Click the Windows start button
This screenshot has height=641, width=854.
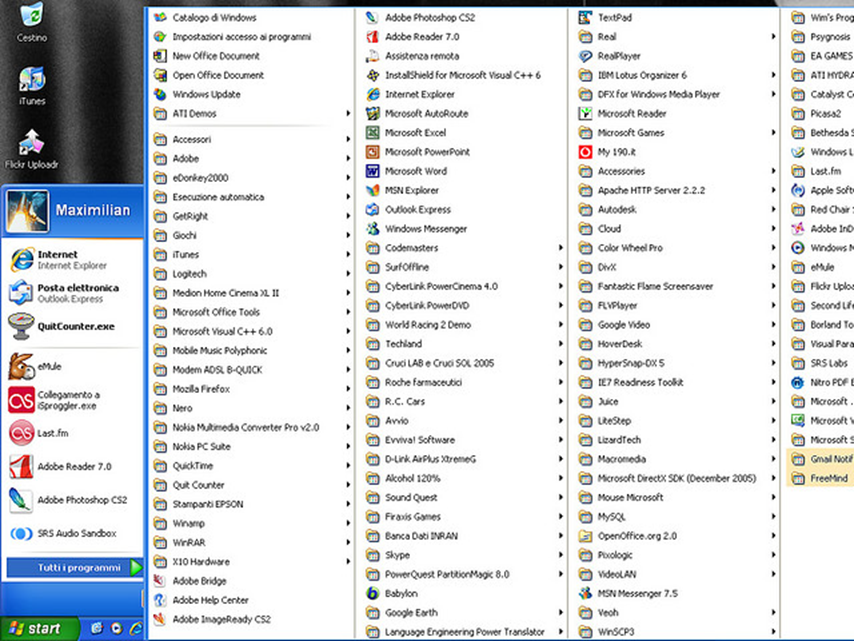tap(38, 628)
